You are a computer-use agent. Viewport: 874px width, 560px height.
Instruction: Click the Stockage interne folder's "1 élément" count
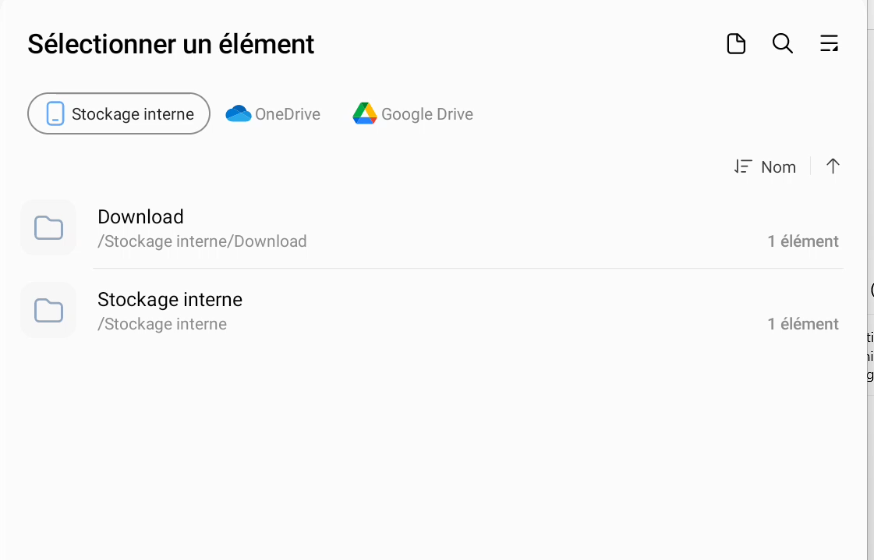pyautogui.click(x=802, y=324)
